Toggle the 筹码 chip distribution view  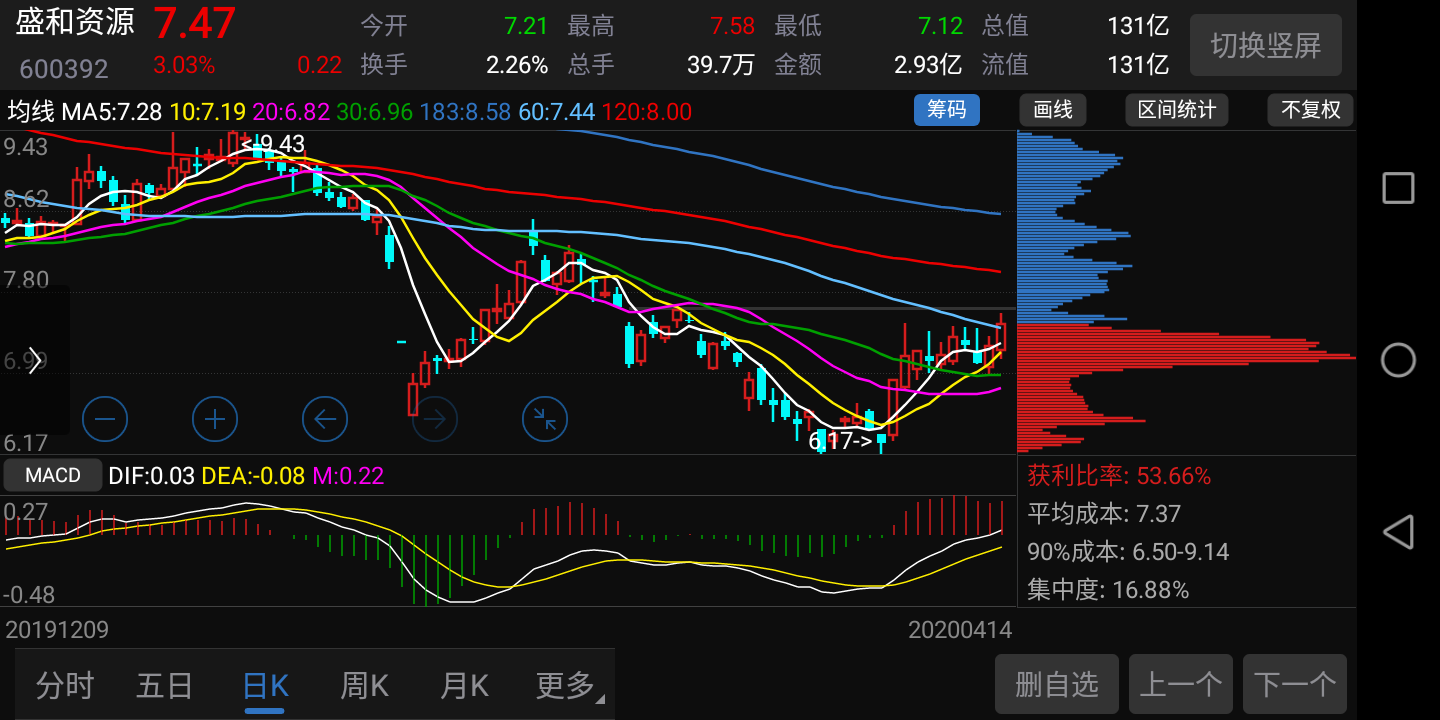coord(946,110)
